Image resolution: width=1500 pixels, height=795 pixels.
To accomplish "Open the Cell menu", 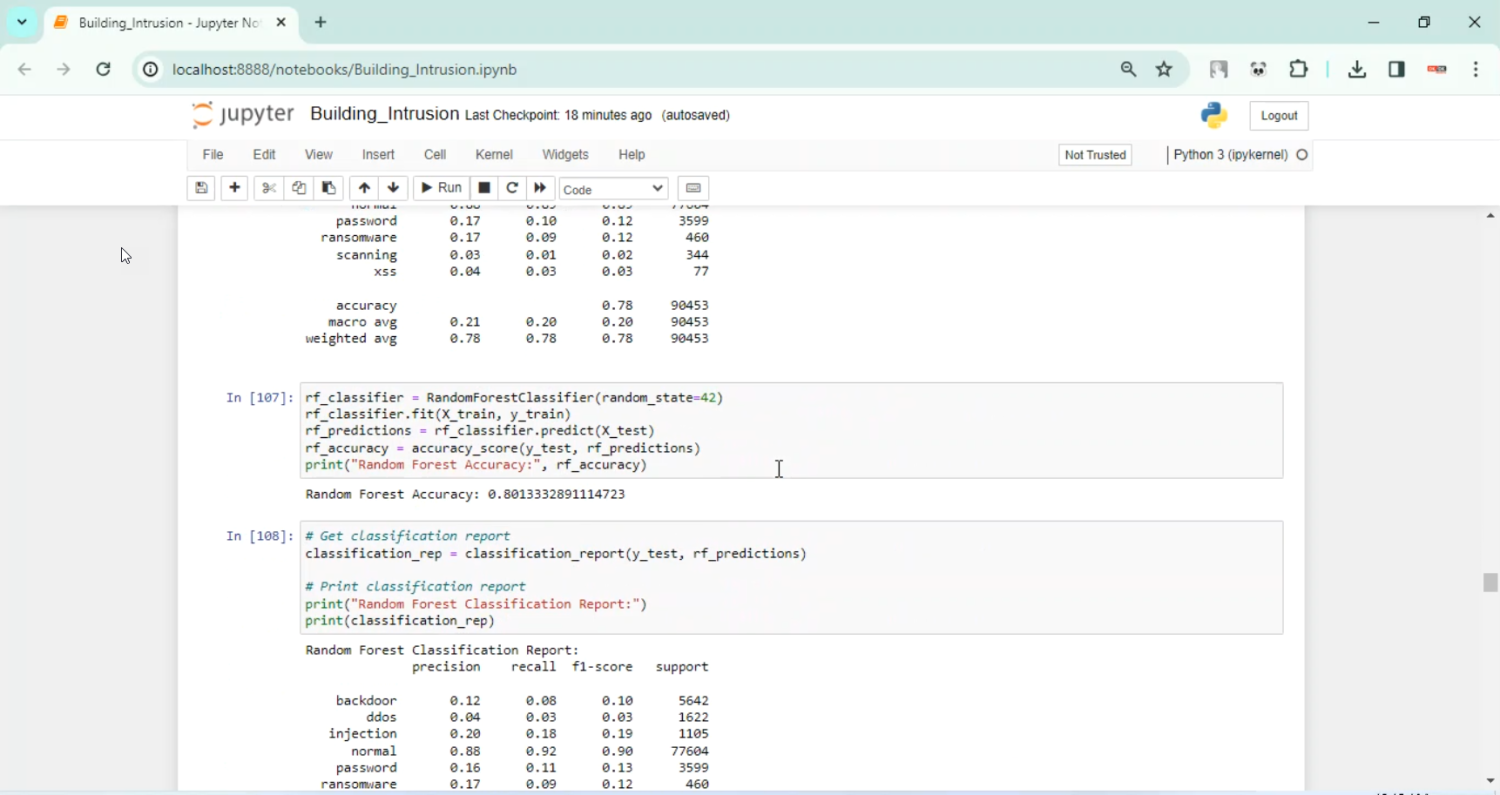I will click(x=434, y=155).
